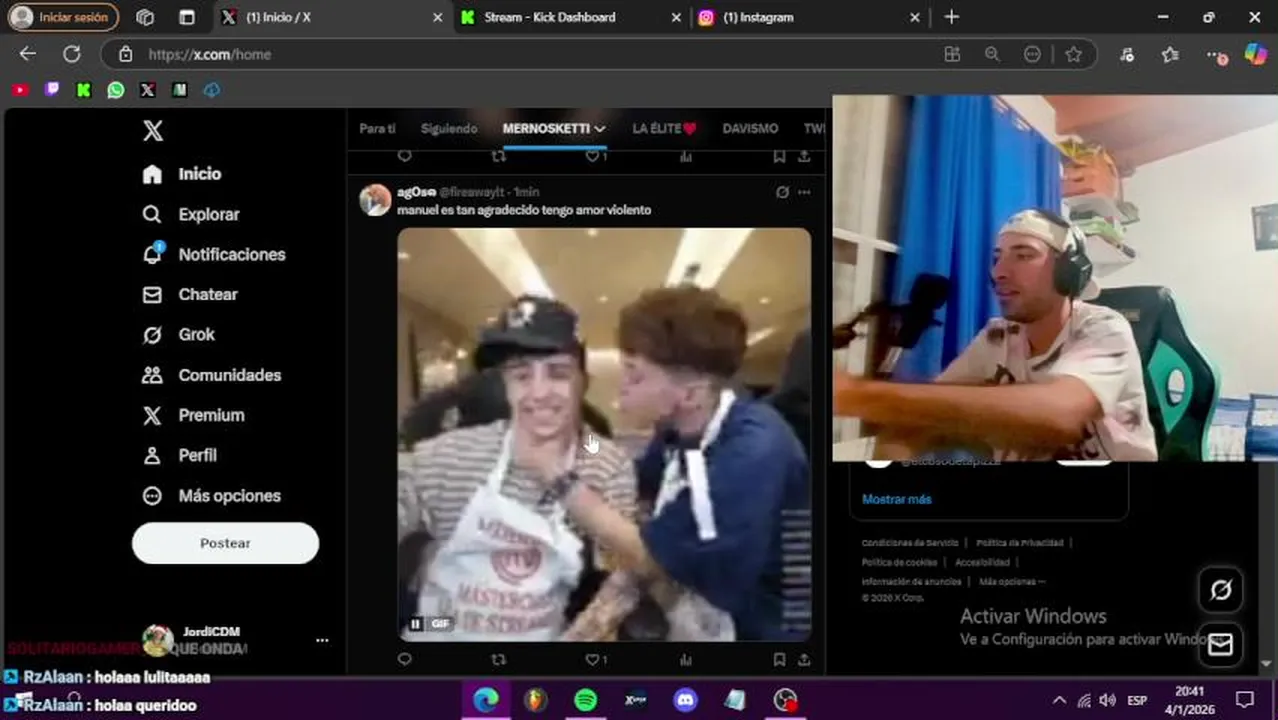Share agOse's post below the GIF
This screenshot has height=720, width=1278.
804,659
